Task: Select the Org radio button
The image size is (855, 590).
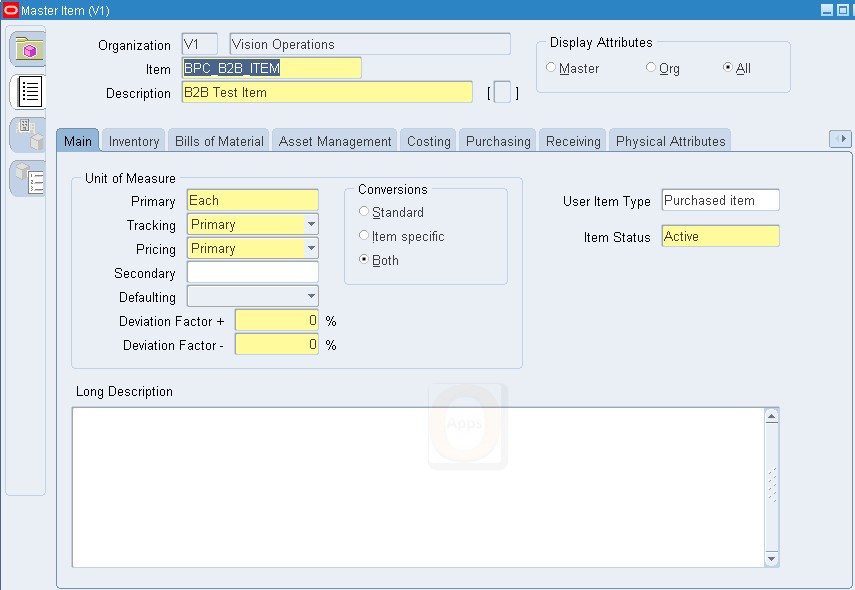Action: pyautogui.click(x=651, y=68)
